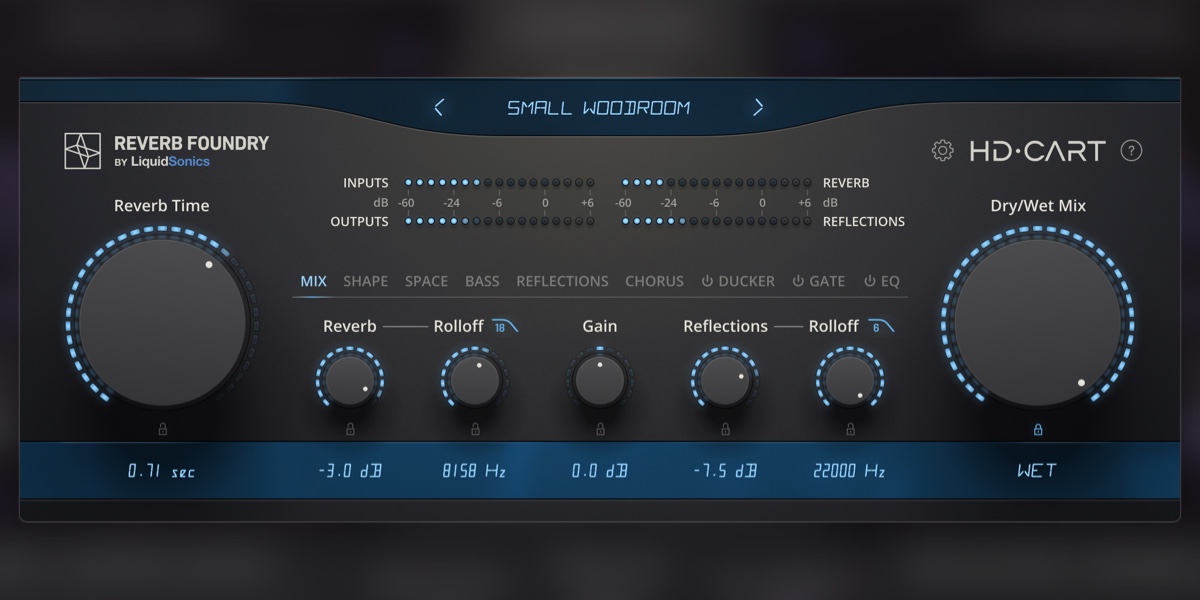Image resolution: width=1200 pixels, height=600 pixels.
Task: Open the settings gear icon
Action: click(942, 151)
